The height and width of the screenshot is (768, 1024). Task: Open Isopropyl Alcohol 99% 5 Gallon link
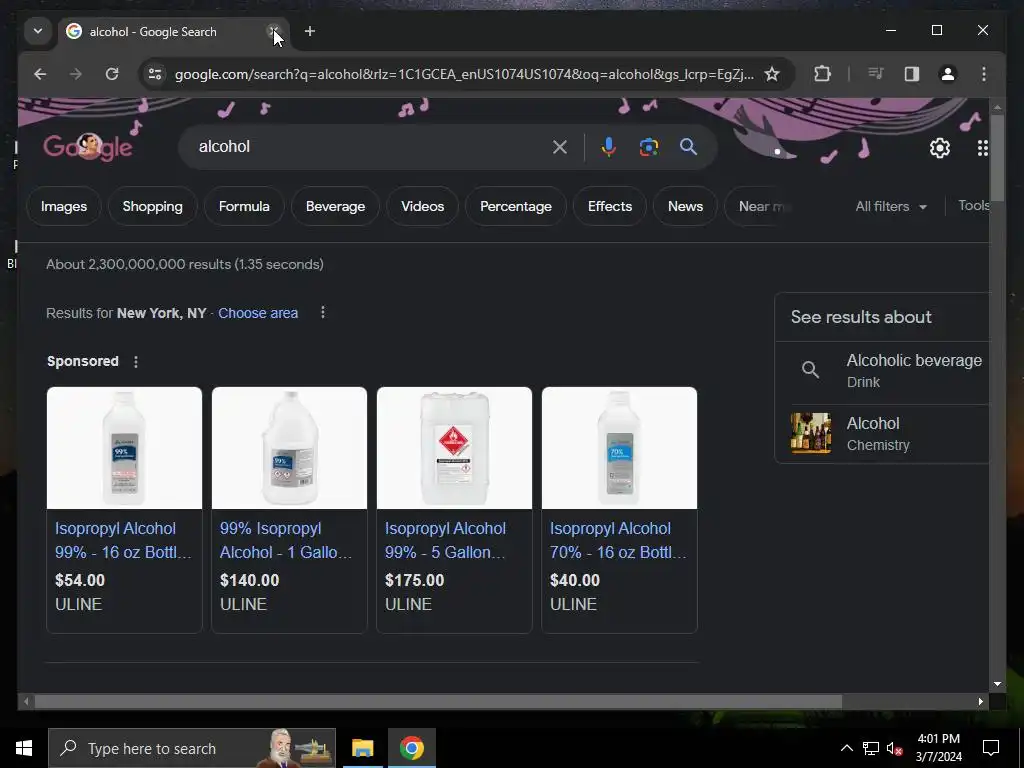(445, 540)
